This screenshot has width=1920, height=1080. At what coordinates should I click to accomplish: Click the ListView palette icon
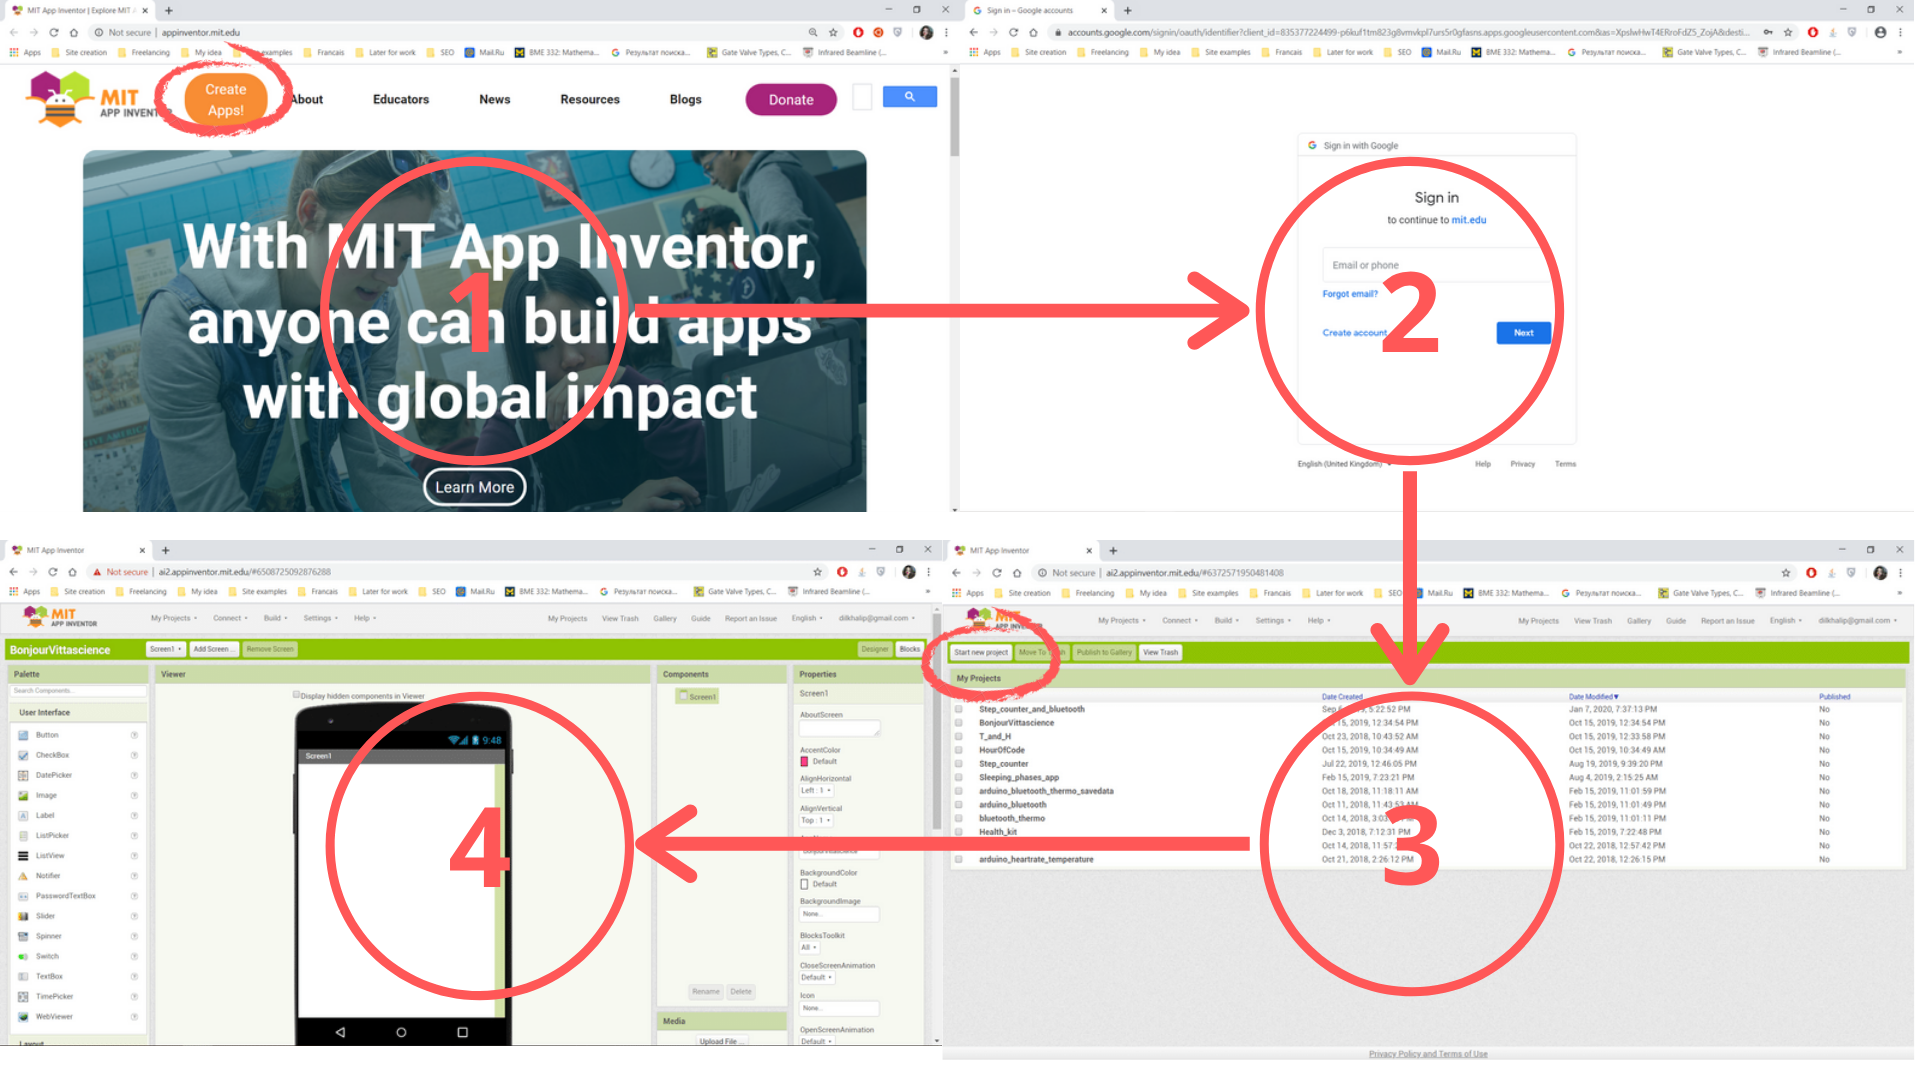click(x=23, y=856)
